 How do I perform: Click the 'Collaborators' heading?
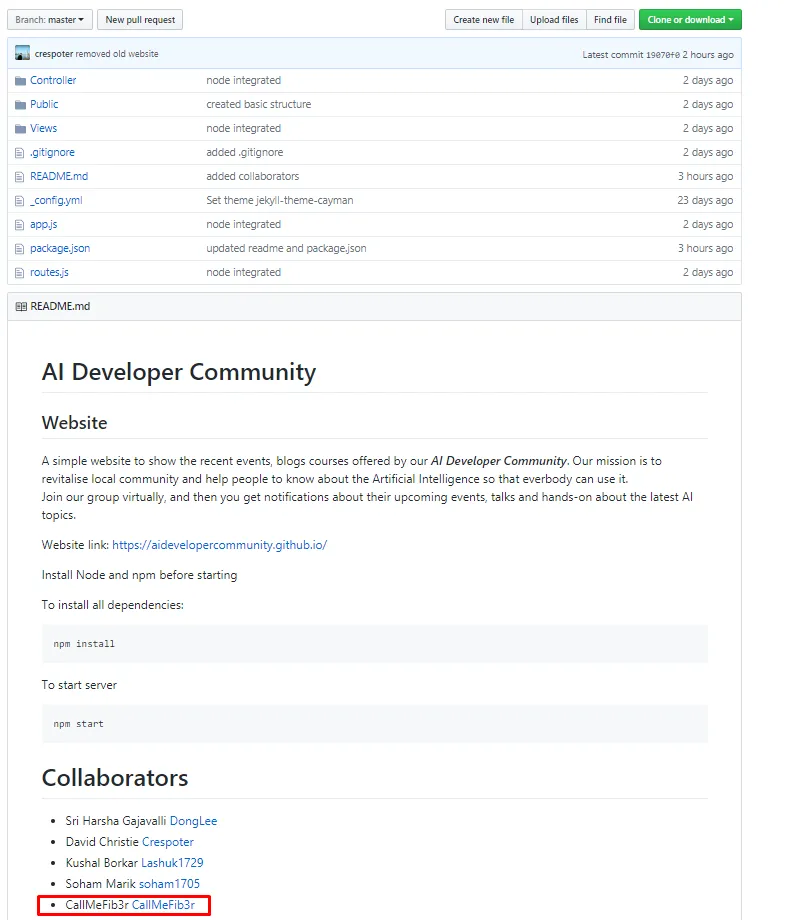[x=115, y=778]
